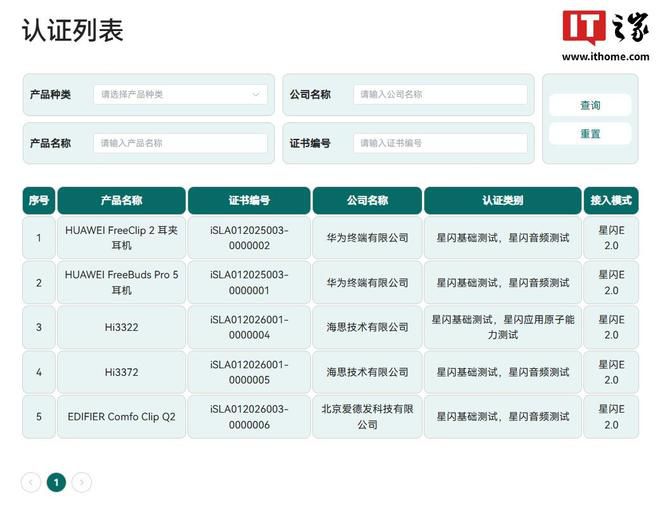Click 北京爱德发科技有限公司 company cell
Image resolution: width=660 pixels, height=509 pixels.
coord(367,417)
